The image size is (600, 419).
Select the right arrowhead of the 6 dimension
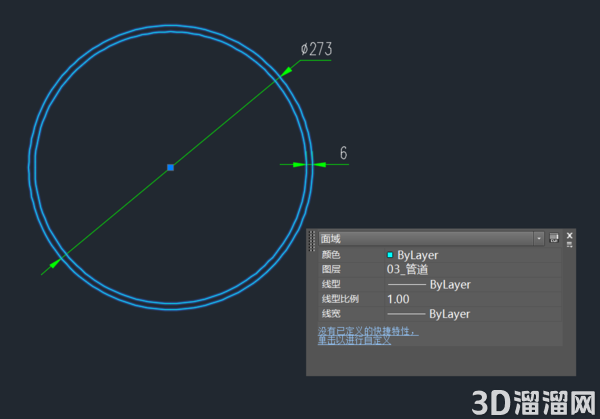(x=320, y=165)
